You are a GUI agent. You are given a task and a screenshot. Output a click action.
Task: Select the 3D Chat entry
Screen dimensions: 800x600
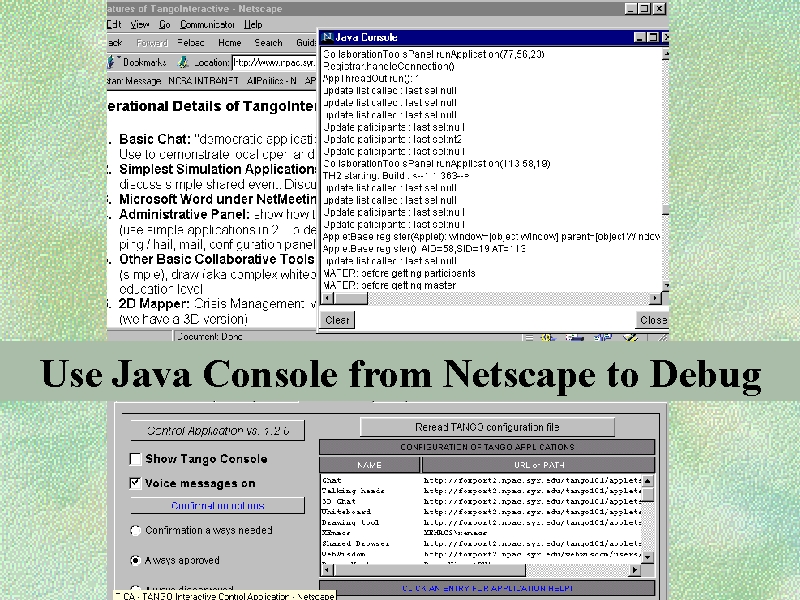(x=339, y=502)
